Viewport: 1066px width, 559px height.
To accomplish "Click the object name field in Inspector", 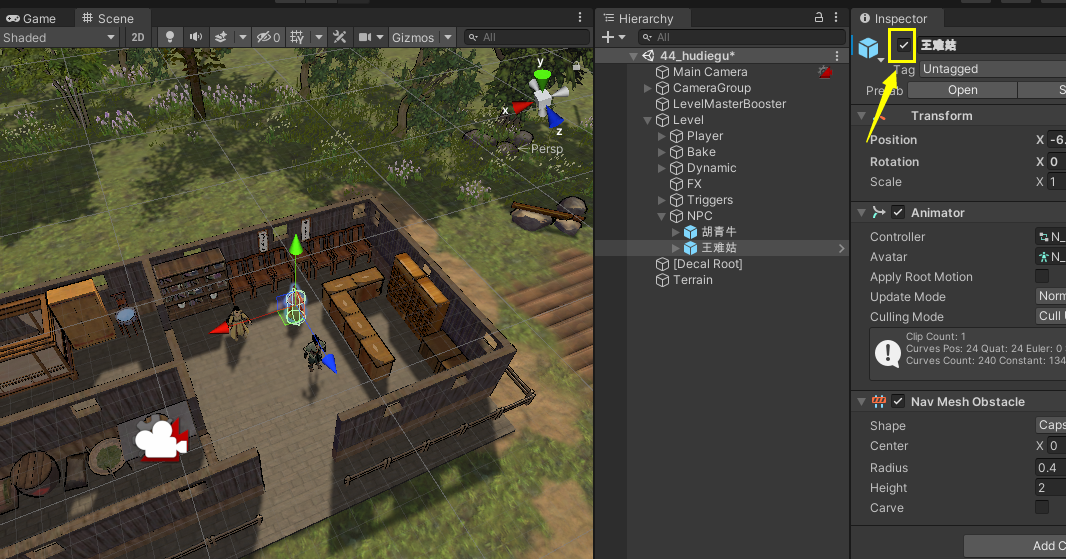I will 992,46.
